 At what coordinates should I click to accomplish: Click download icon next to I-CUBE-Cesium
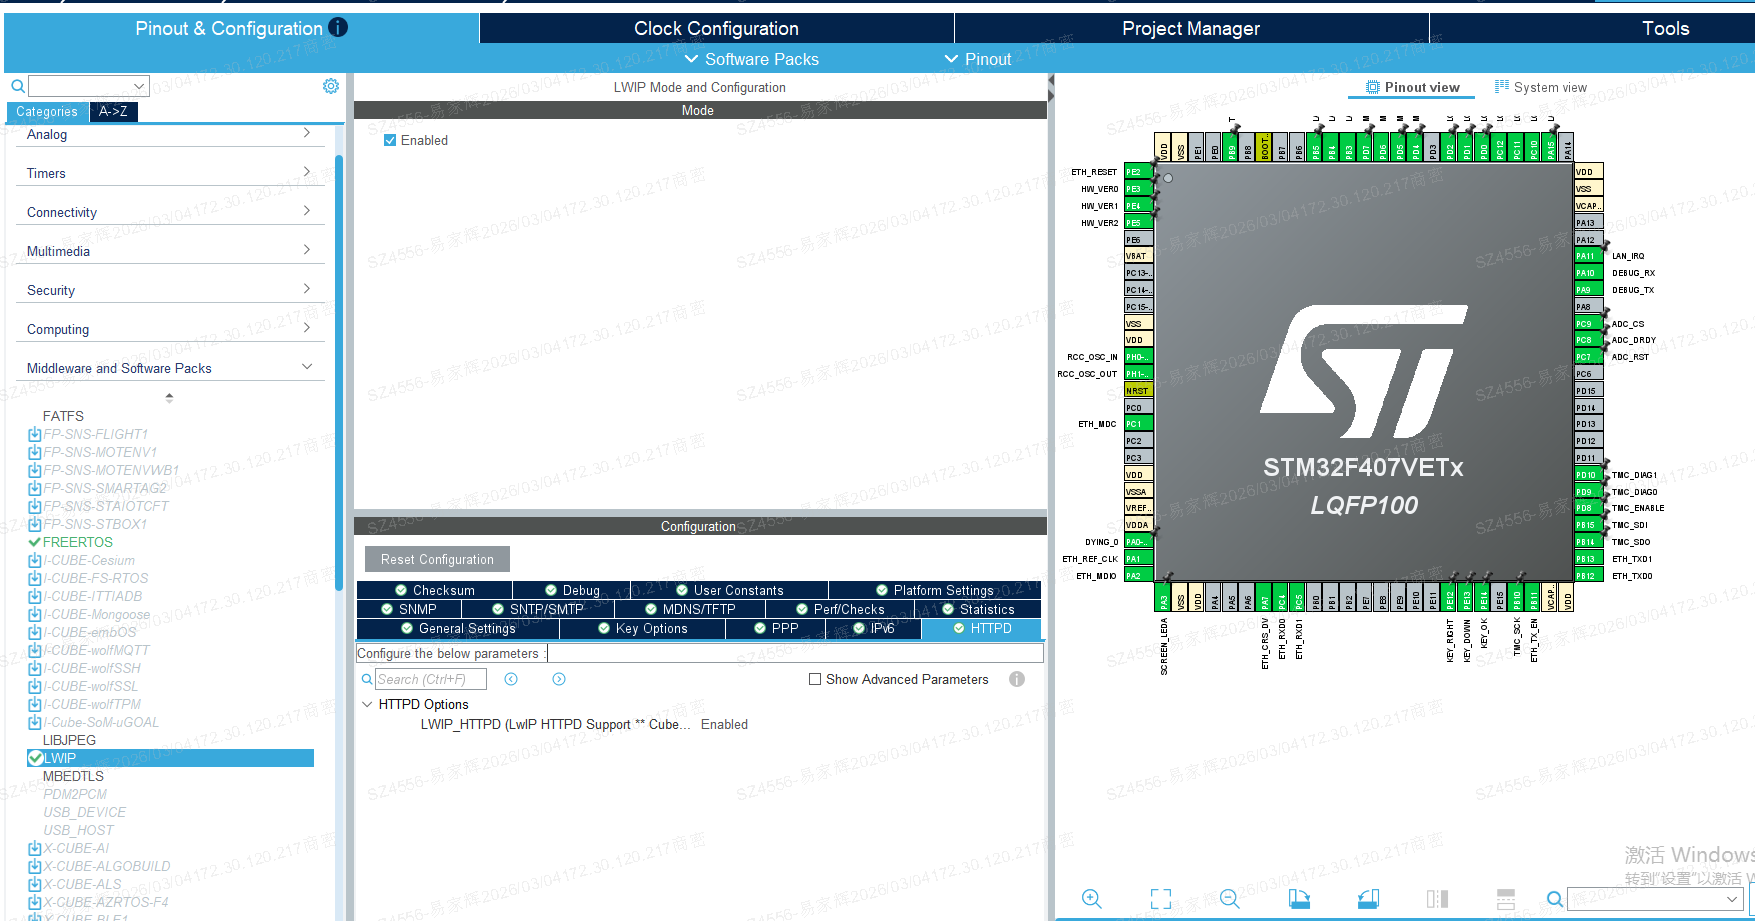[x=35, y=560]
